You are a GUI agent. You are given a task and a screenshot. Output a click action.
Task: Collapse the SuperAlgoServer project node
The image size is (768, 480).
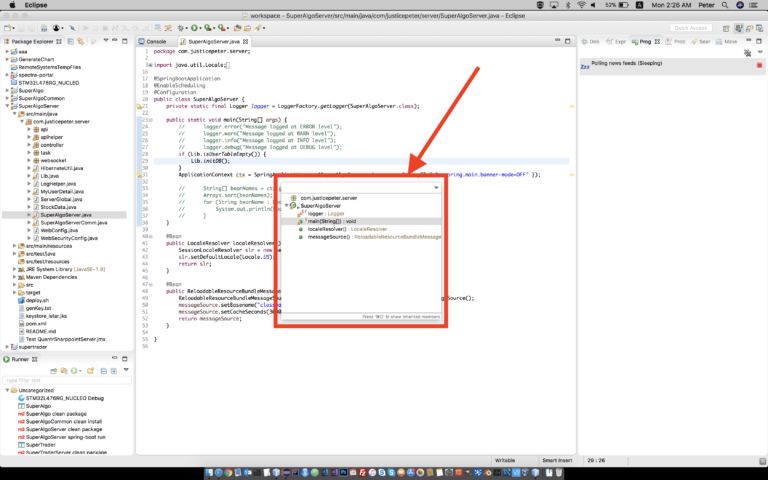[7, 106]
